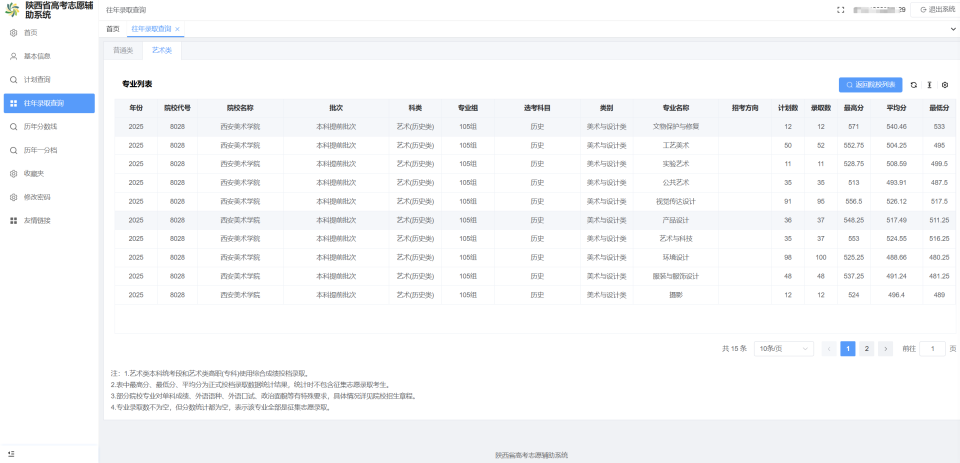960x463 pixels.
Task: Switch to the 普通类 tab
Action: 122,51
